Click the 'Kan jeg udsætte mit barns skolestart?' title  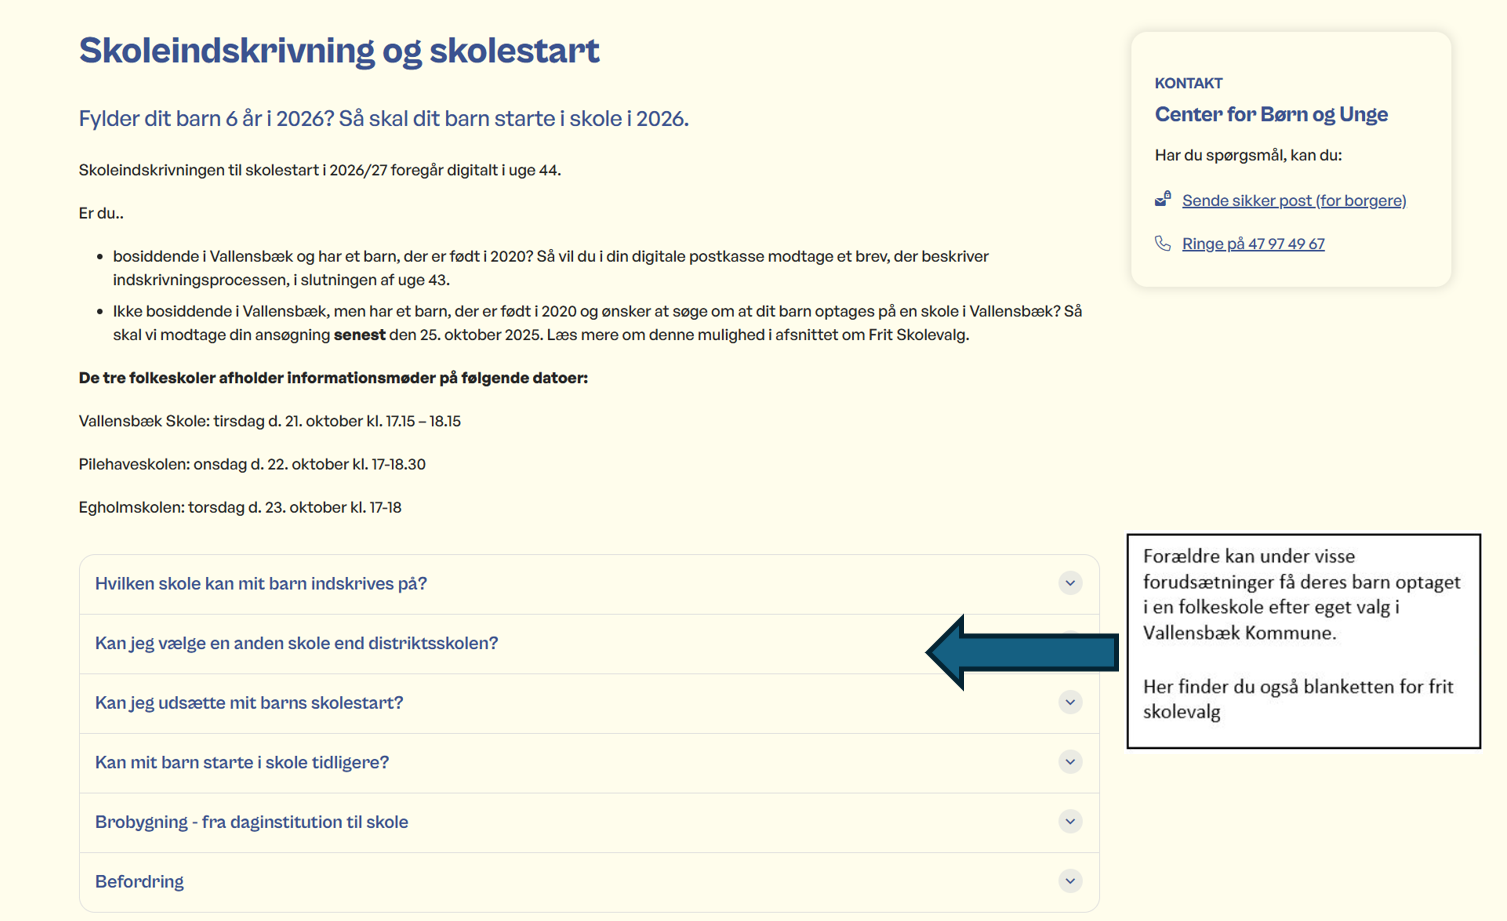click(x=249, y=703)
